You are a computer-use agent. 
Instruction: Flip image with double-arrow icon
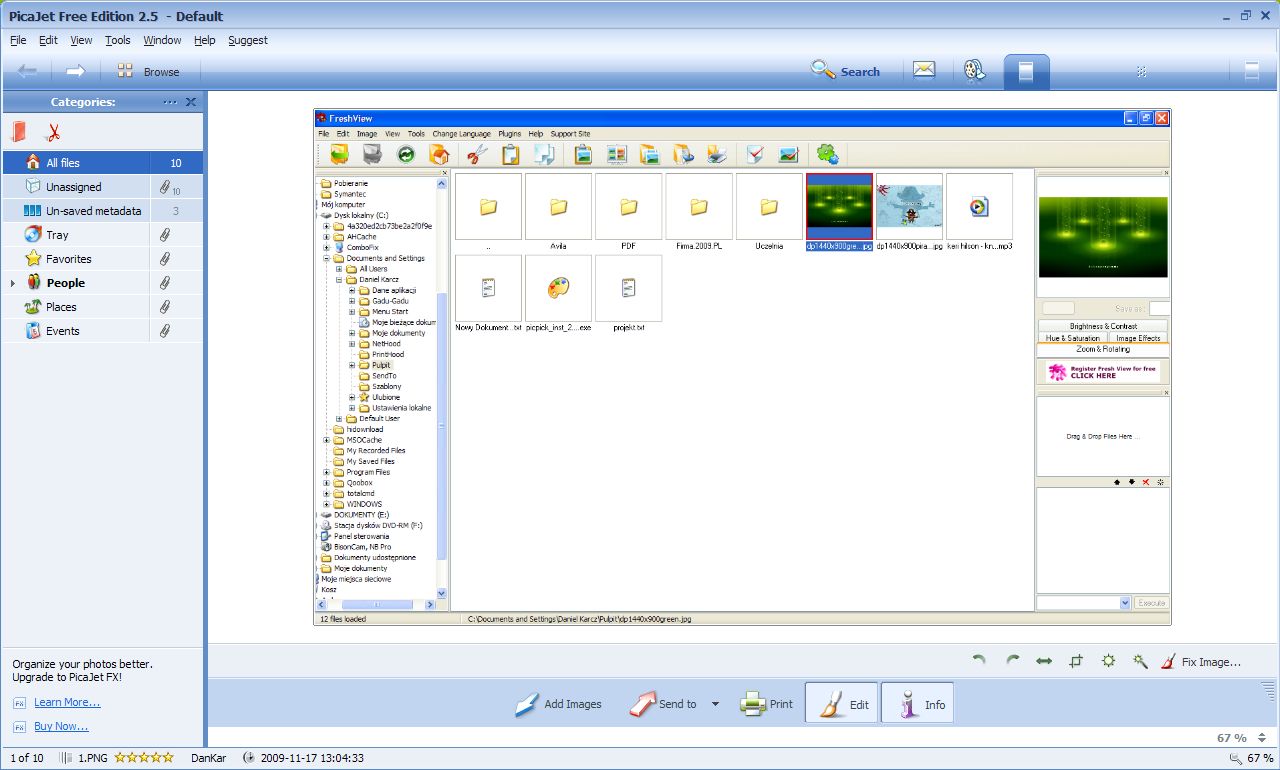click(1044, 661)
